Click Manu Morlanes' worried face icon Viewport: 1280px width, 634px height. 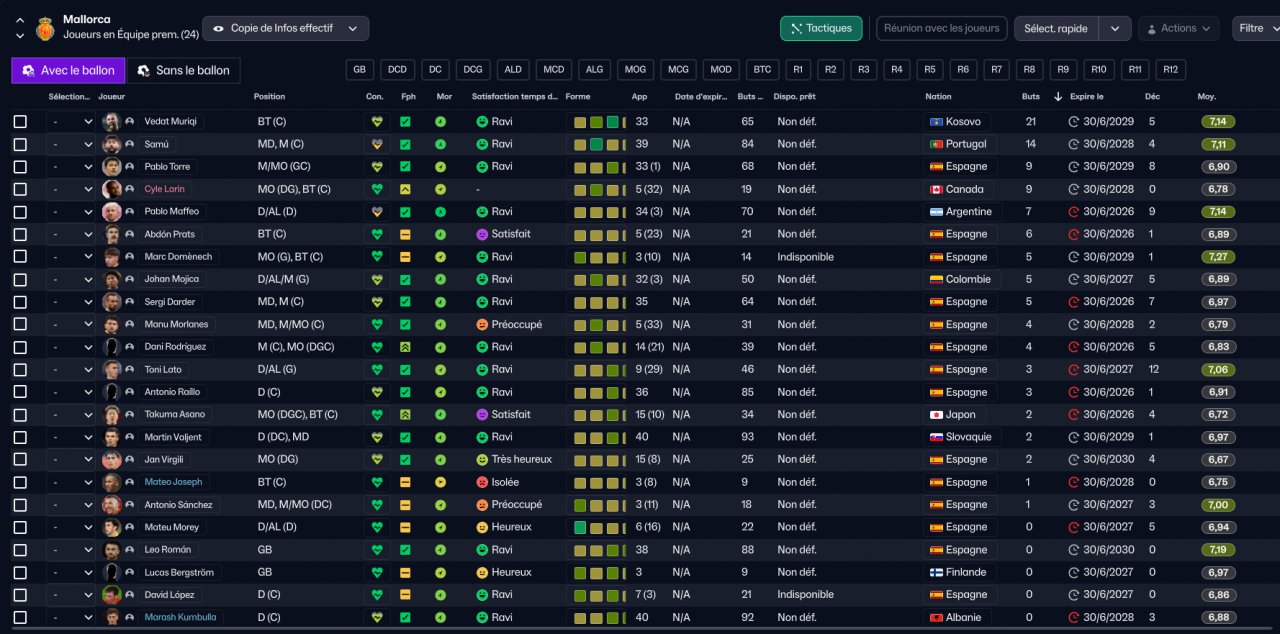coord(481,324)
